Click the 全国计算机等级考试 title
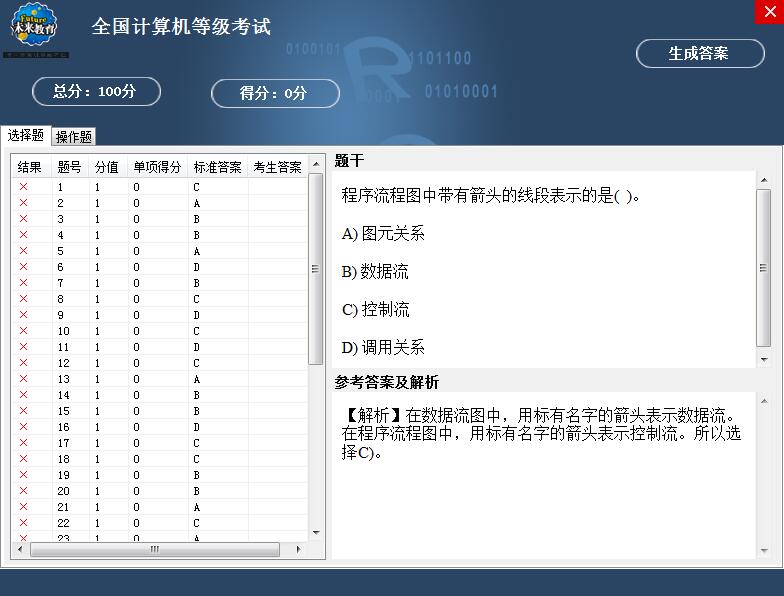 pos(181,26)
